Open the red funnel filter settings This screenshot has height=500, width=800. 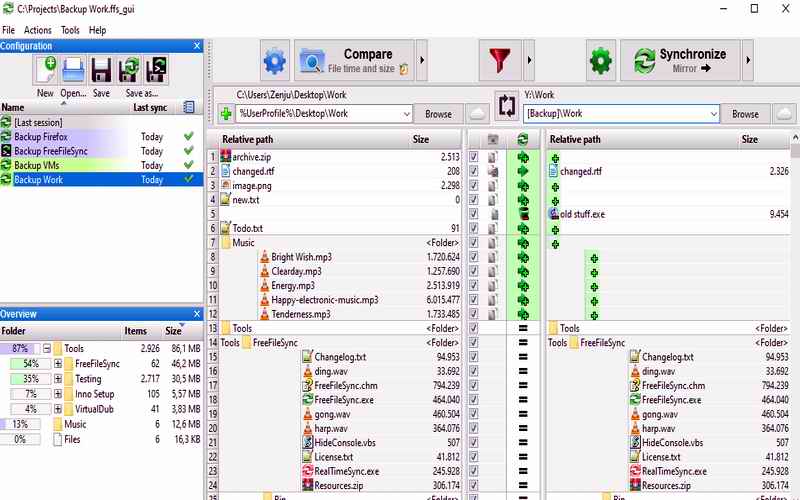(x=499, y=62)
